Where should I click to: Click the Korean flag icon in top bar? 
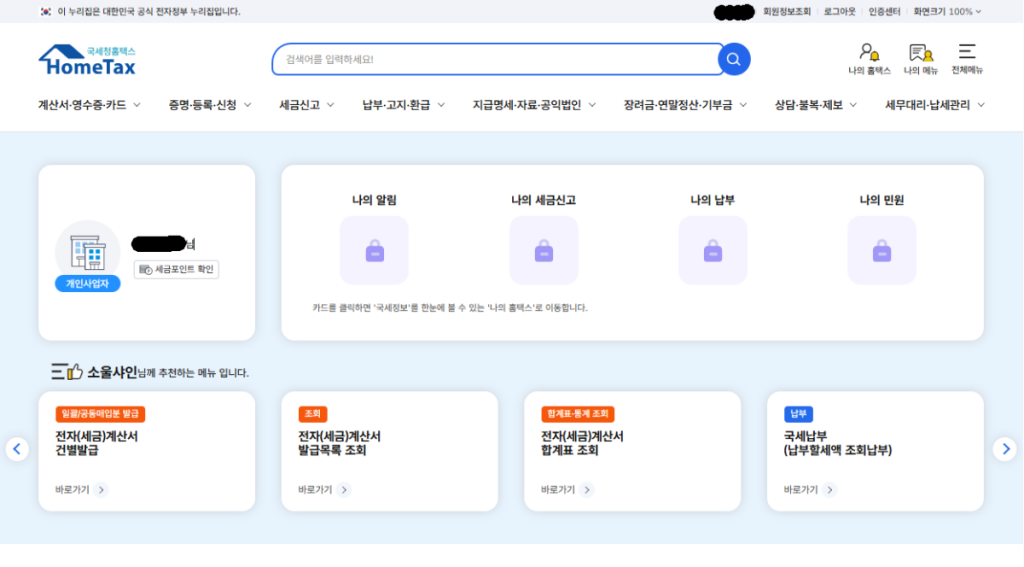pyautogui.click(x=46, y=12)
